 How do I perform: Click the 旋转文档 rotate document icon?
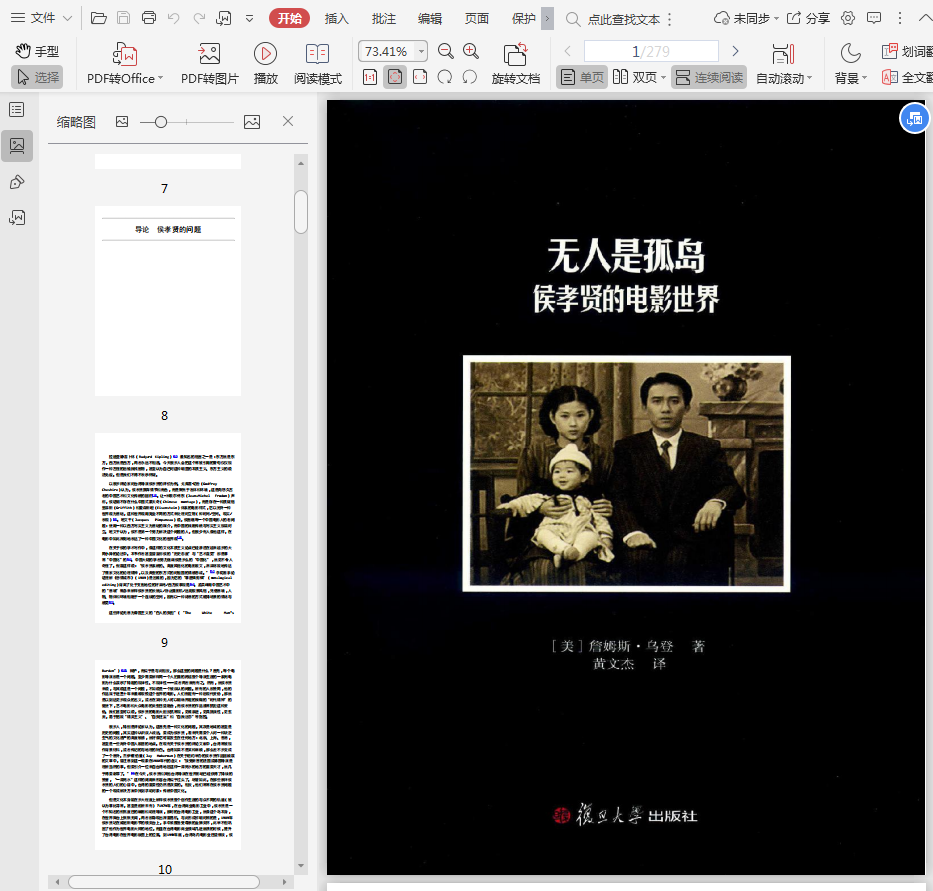(x=515, y=55)
